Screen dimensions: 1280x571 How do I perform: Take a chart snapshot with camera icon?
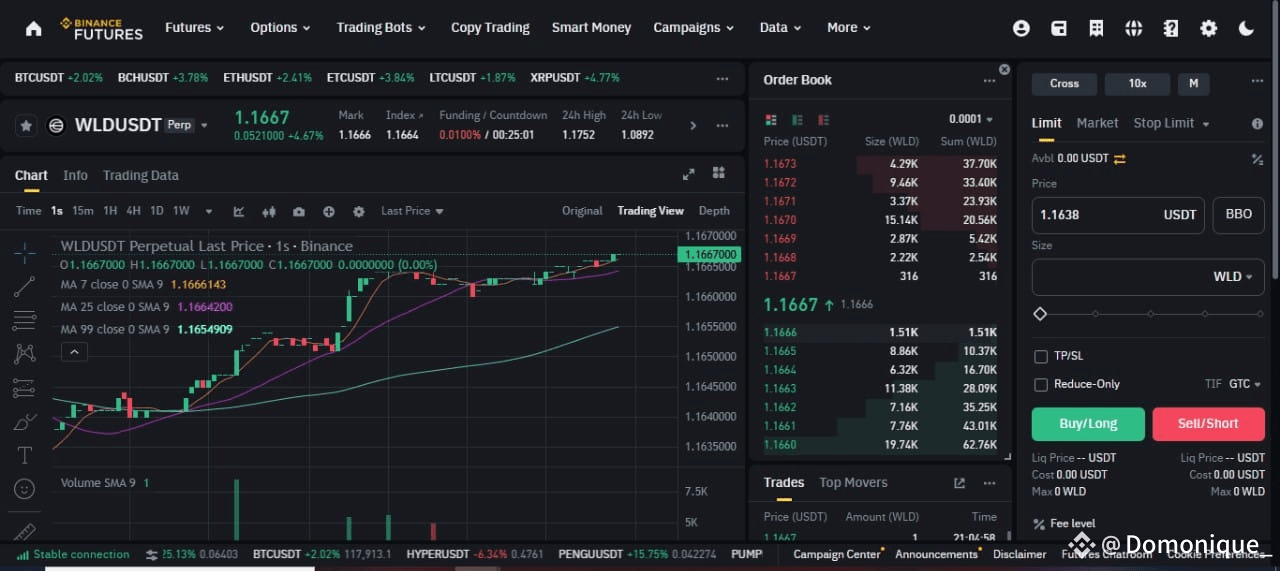click(299, 211)
